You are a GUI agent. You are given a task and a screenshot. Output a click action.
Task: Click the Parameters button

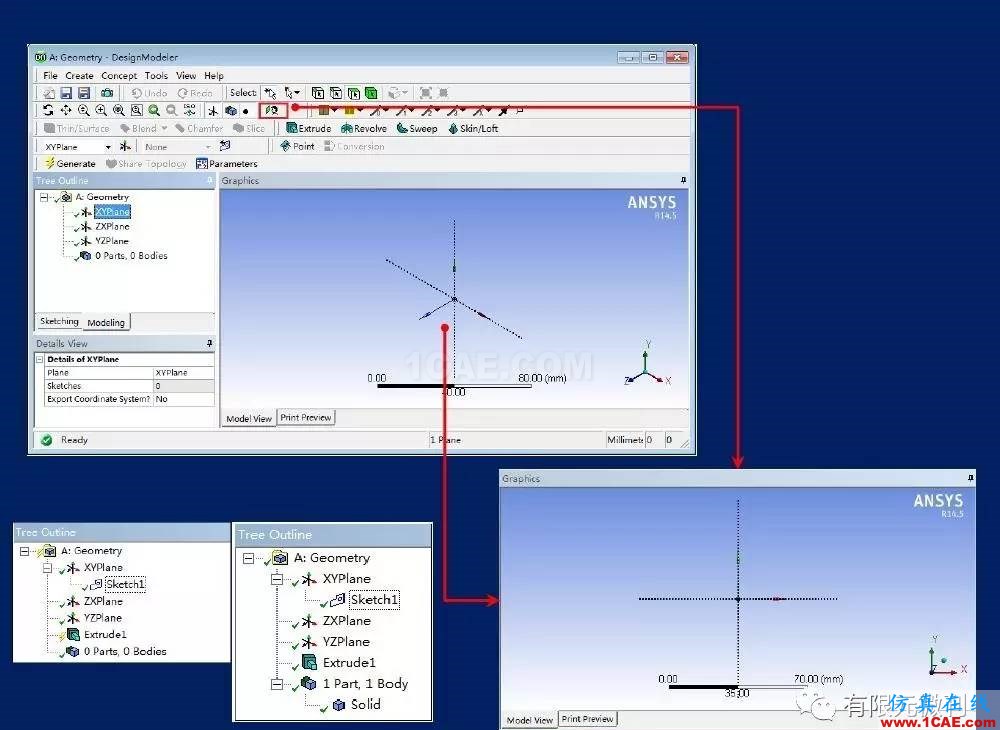click(227, 164)
